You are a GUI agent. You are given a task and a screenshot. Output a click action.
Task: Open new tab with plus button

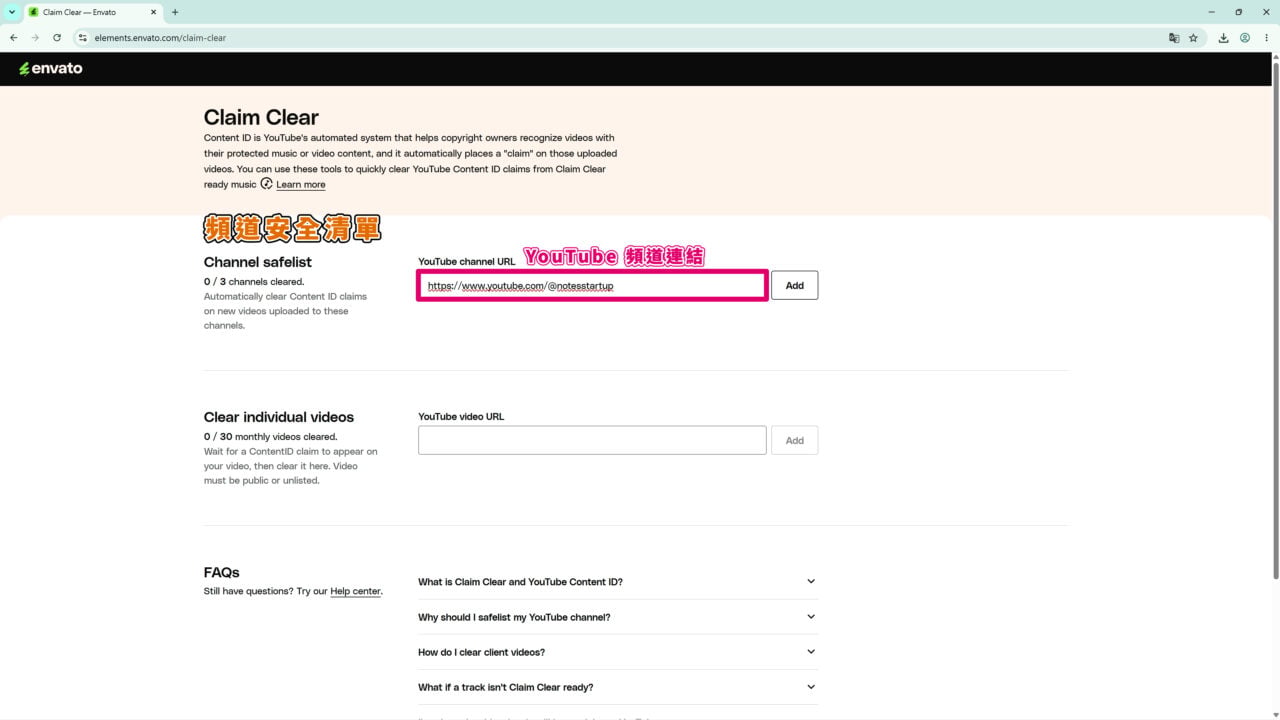click(175, 12)
